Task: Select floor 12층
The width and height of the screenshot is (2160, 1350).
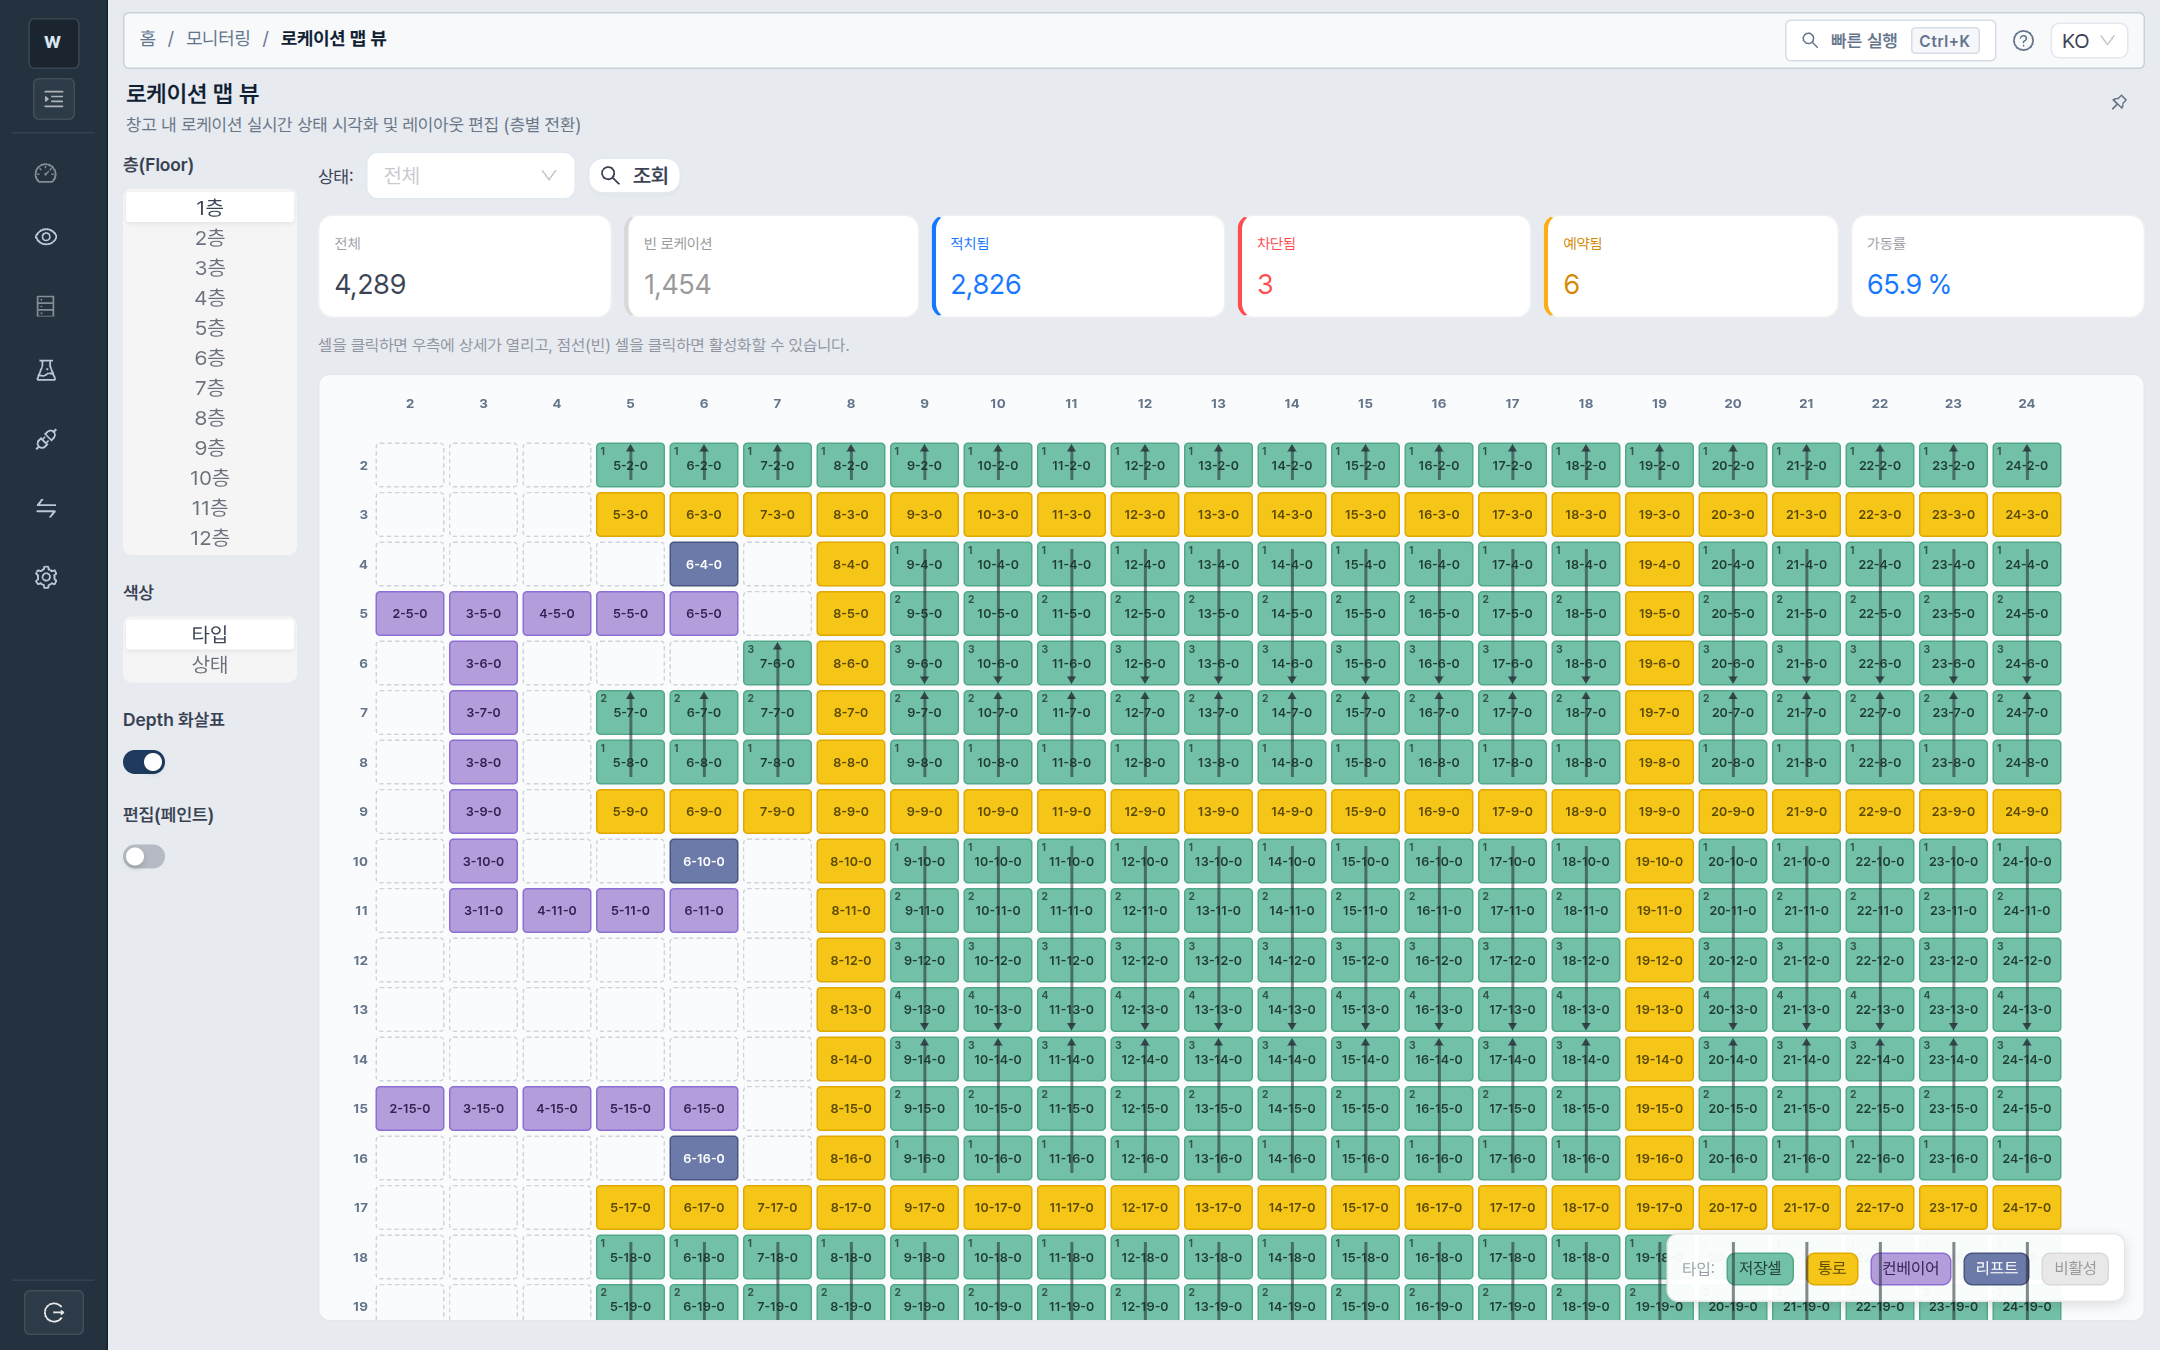Action: (x=210, y=538)
